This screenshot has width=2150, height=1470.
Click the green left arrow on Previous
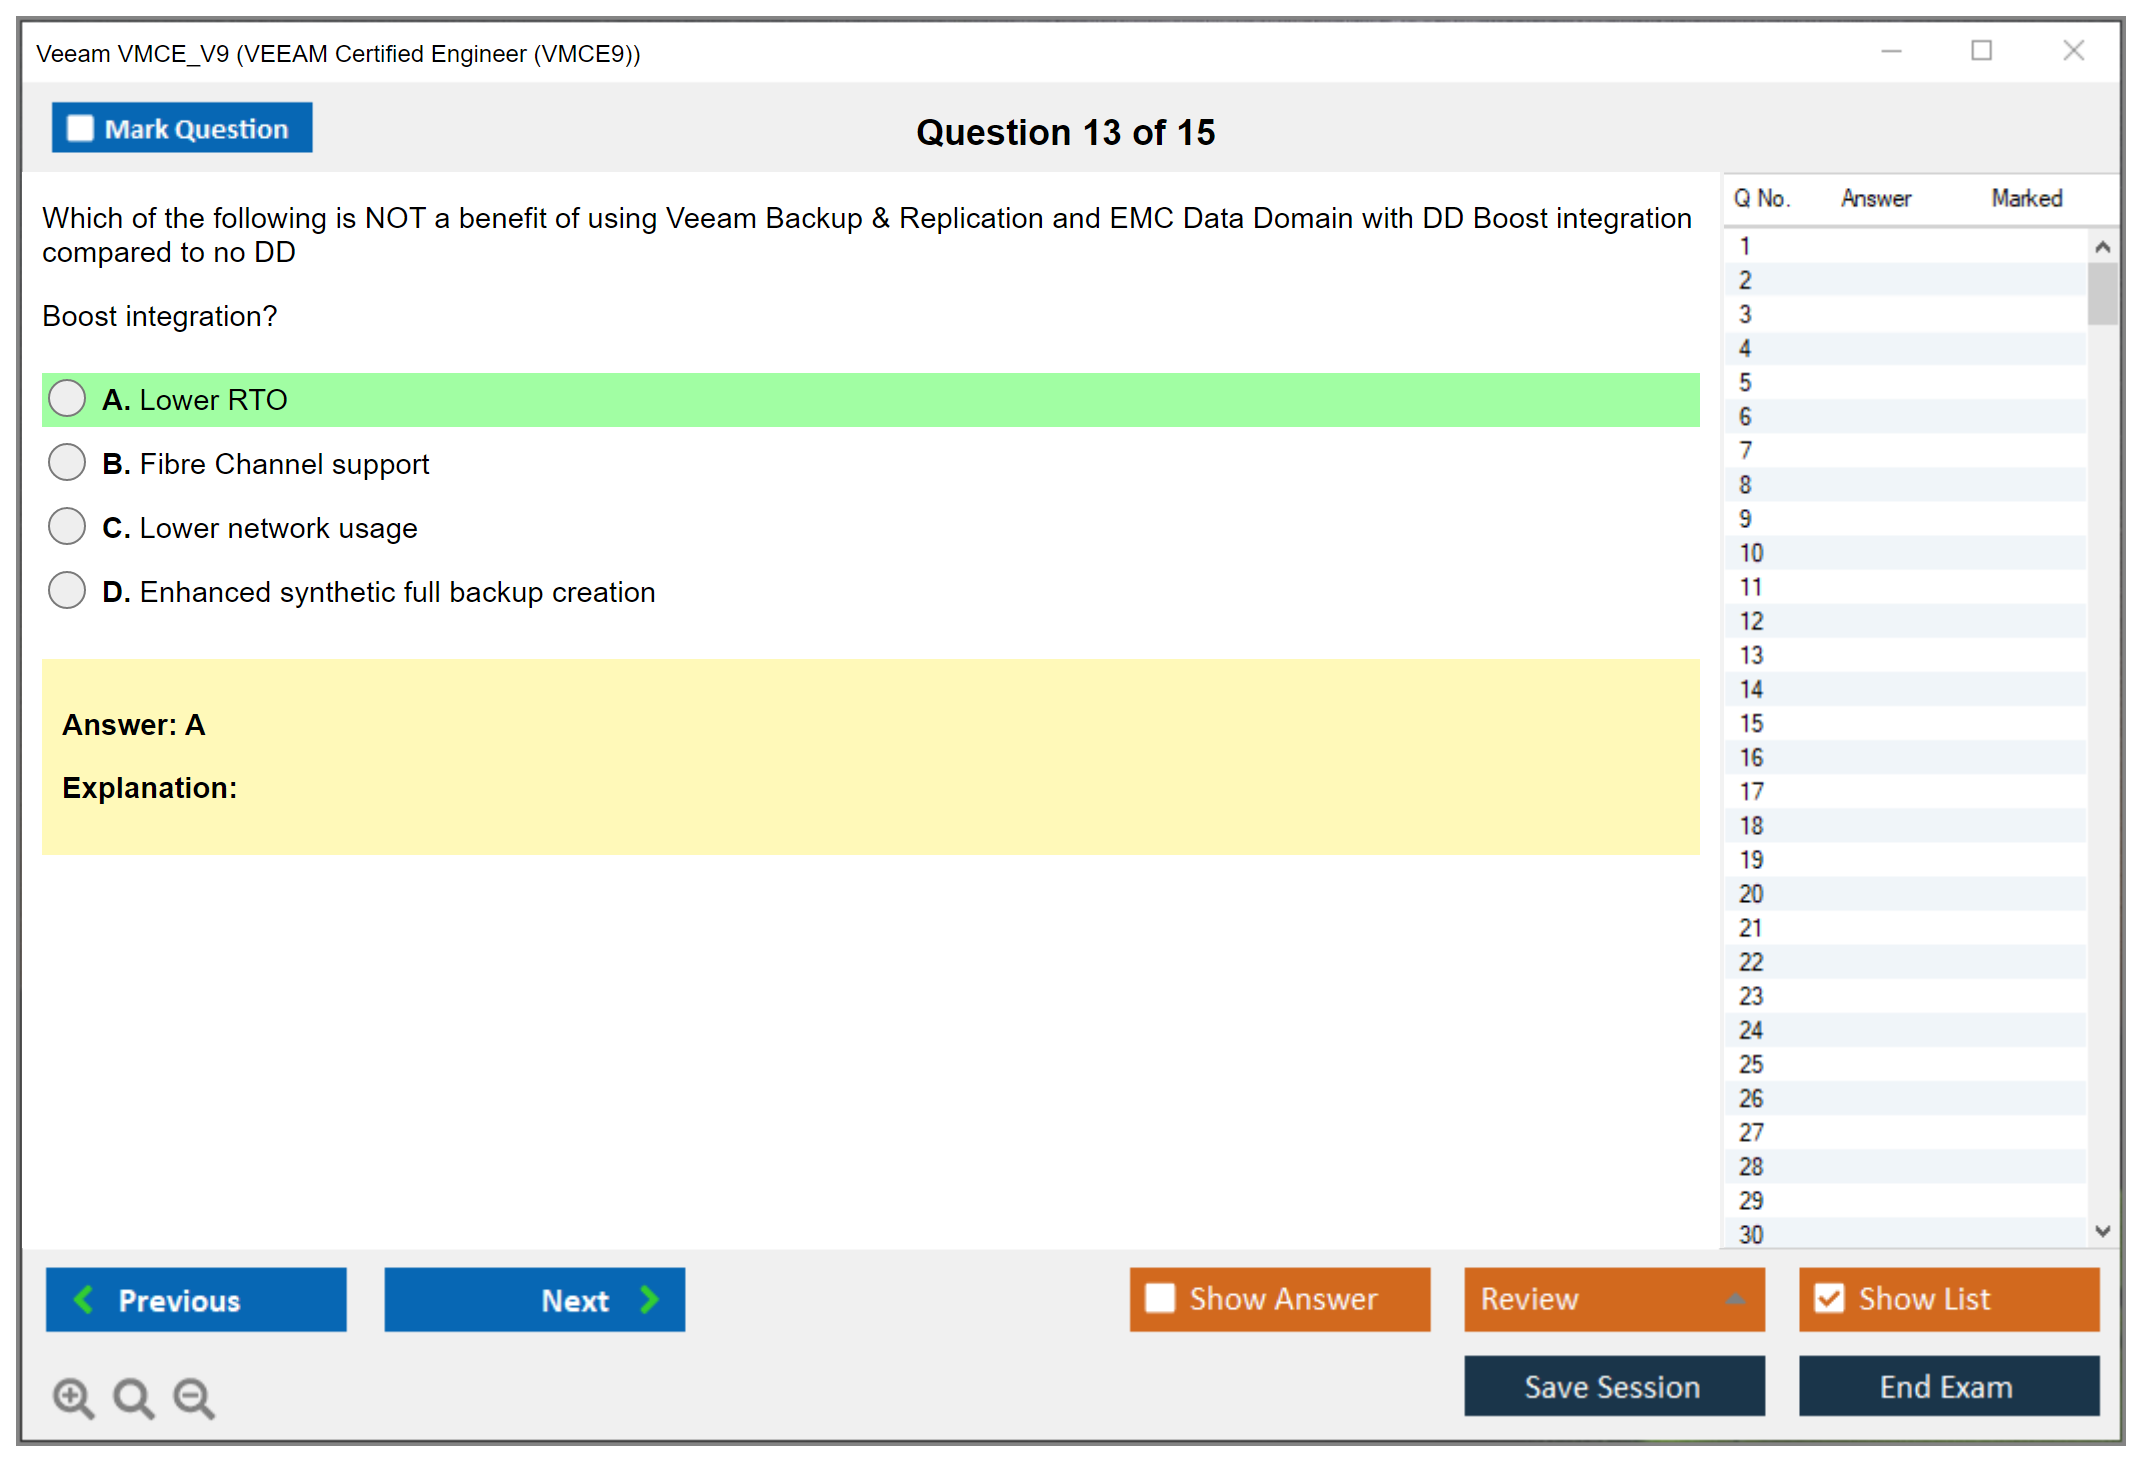click(84, 1299)
